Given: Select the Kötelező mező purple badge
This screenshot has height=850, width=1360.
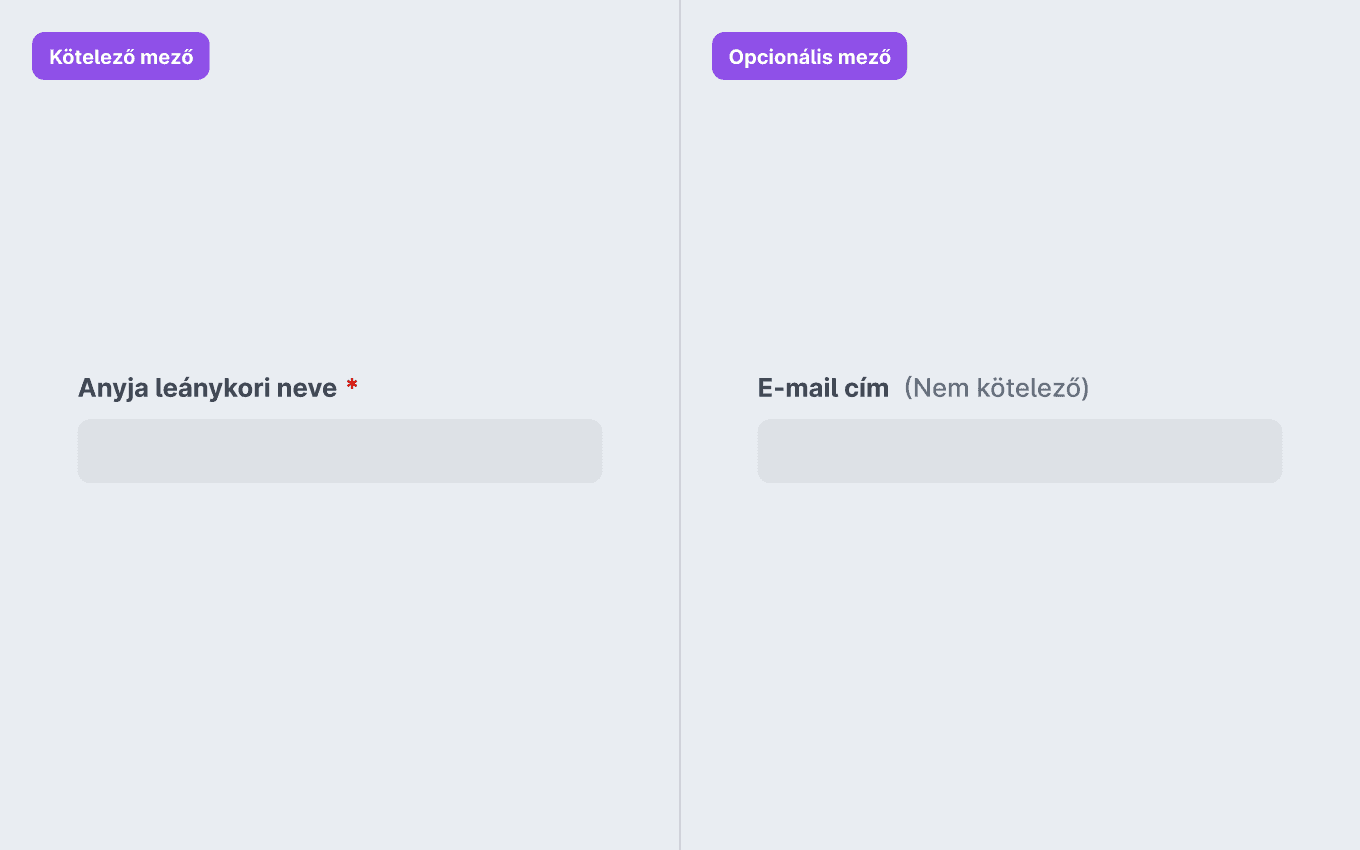Looking at the screenshot, I should (x=121, y=56).
